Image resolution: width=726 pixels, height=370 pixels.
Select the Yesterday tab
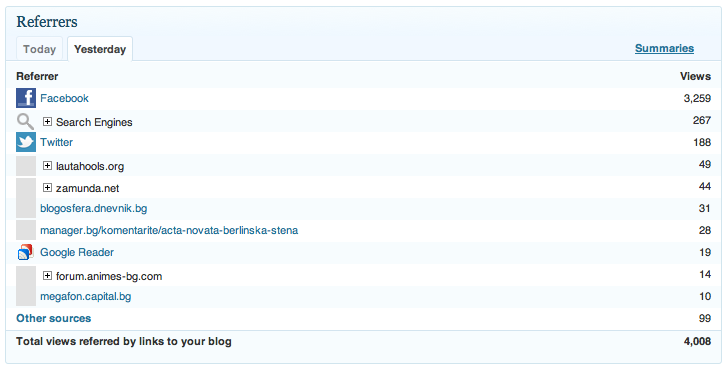click(100, 49)
